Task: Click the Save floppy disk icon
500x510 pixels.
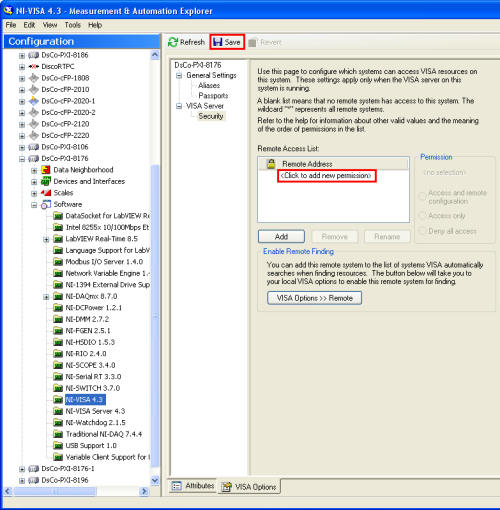Action: point(218,42)
